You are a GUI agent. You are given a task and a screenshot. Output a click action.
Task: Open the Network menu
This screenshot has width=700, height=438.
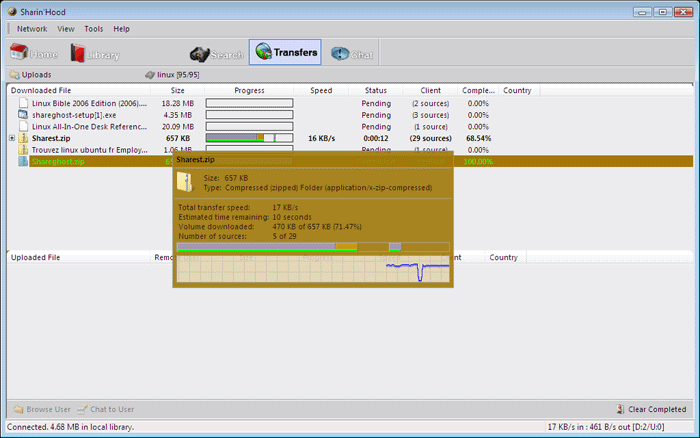point(32,29)
